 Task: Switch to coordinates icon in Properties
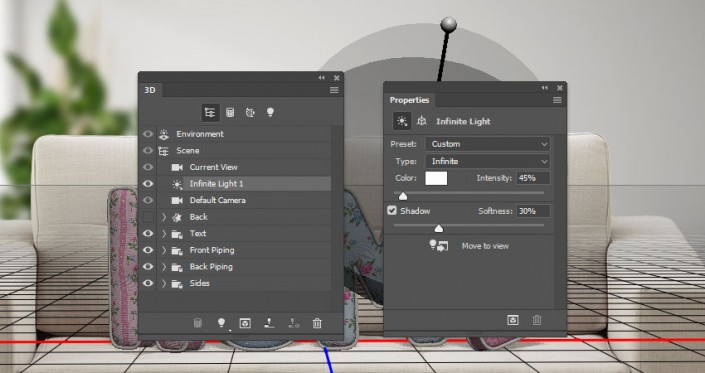pos(421,121)
